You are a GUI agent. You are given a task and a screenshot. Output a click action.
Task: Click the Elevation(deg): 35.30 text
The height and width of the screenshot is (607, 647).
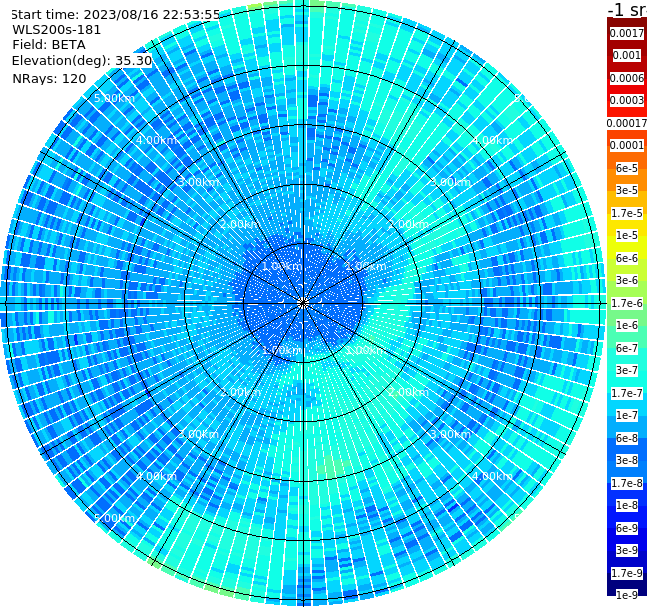[82, 61]
